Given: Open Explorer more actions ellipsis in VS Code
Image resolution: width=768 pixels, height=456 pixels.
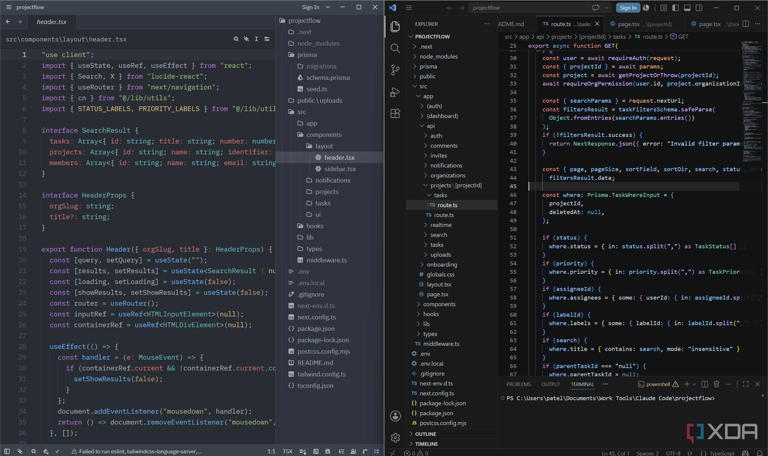Looking at the screenshot, I should click(486, 24).
